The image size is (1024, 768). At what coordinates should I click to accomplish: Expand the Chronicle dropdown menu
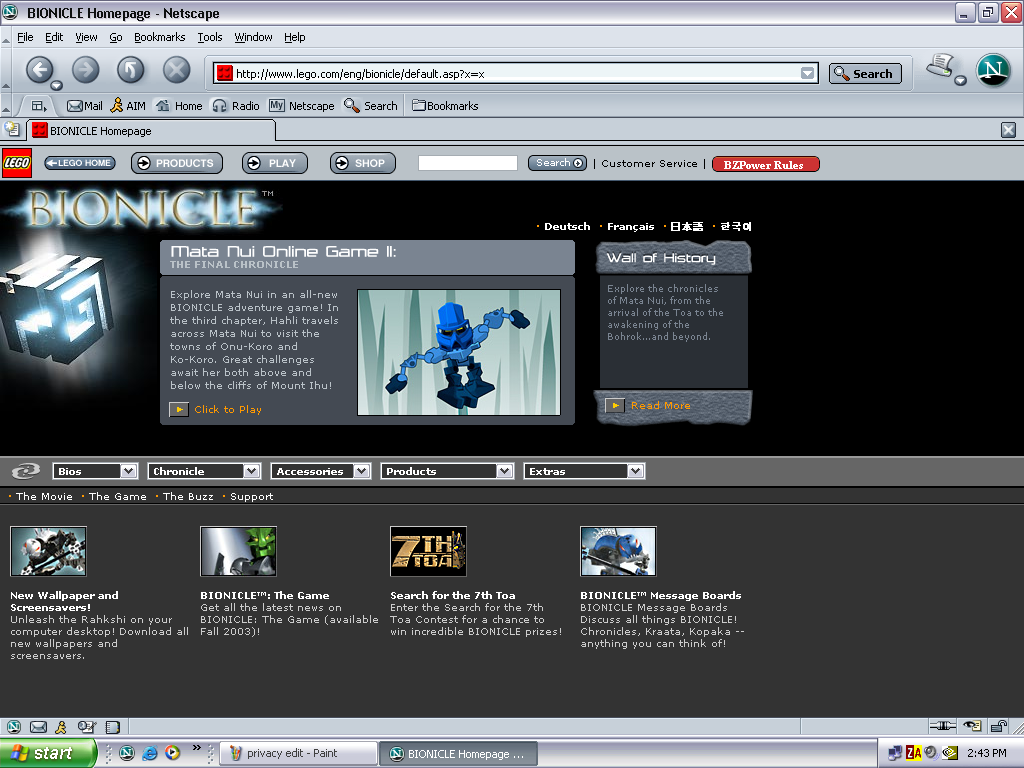coord(251,471)
